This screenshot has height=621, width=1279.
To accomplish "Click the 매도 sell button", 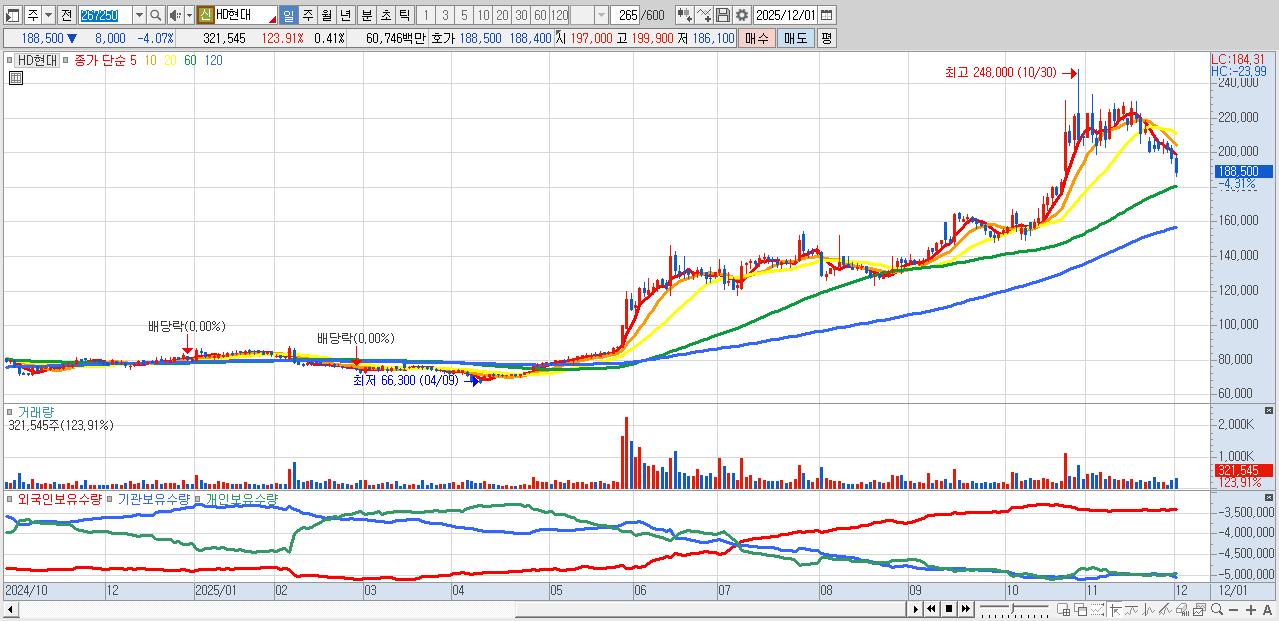I will pos(796,38).
